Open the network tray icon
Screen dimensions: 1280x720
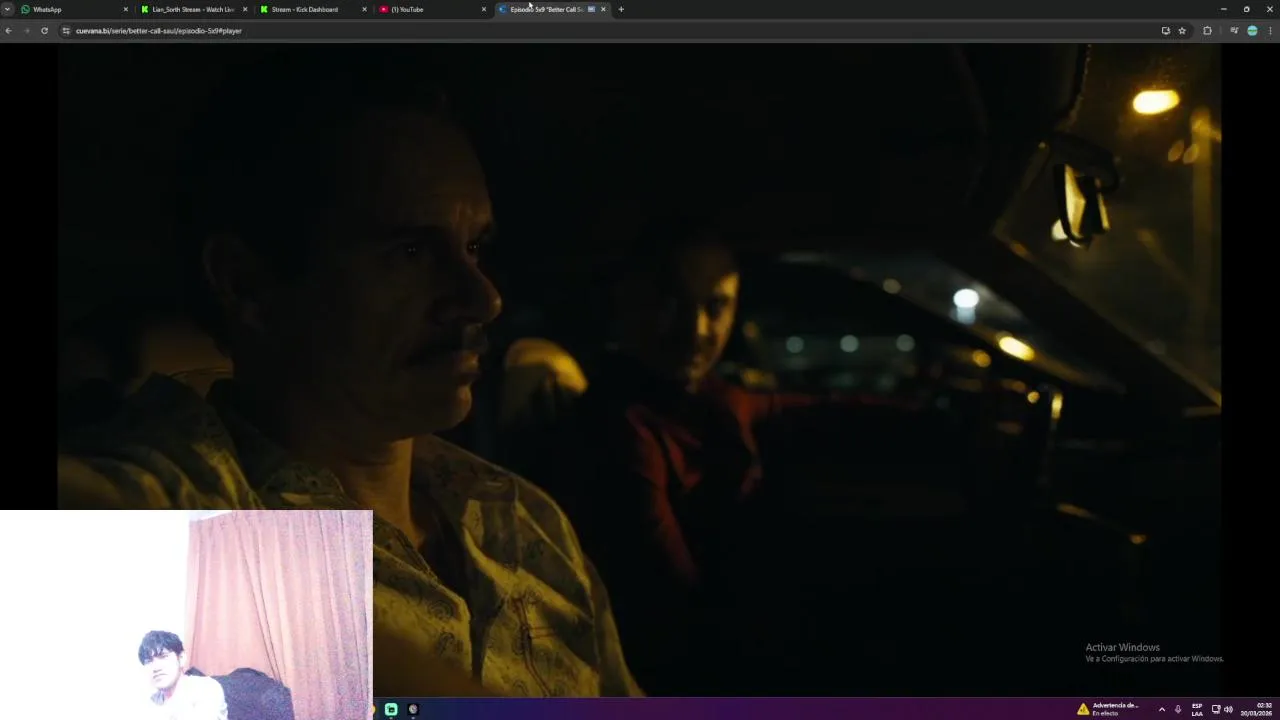pos(1216,709)
